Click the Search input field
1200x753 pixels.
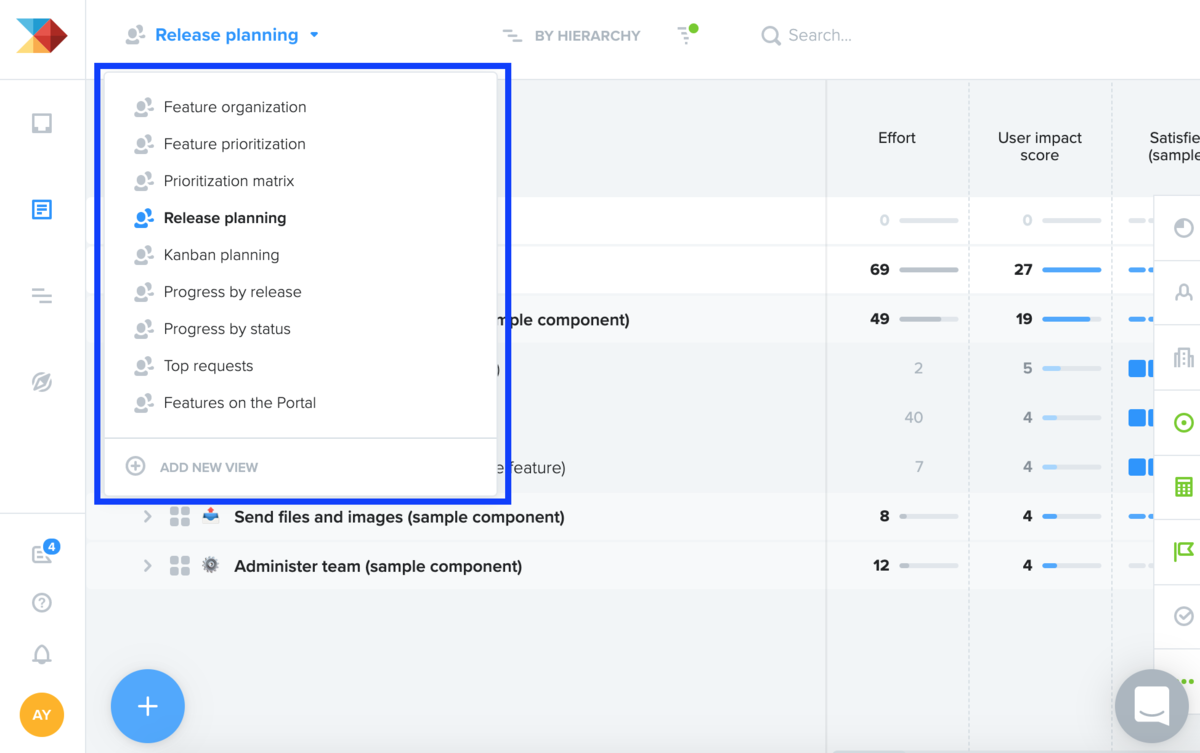(x=820, y=35)
